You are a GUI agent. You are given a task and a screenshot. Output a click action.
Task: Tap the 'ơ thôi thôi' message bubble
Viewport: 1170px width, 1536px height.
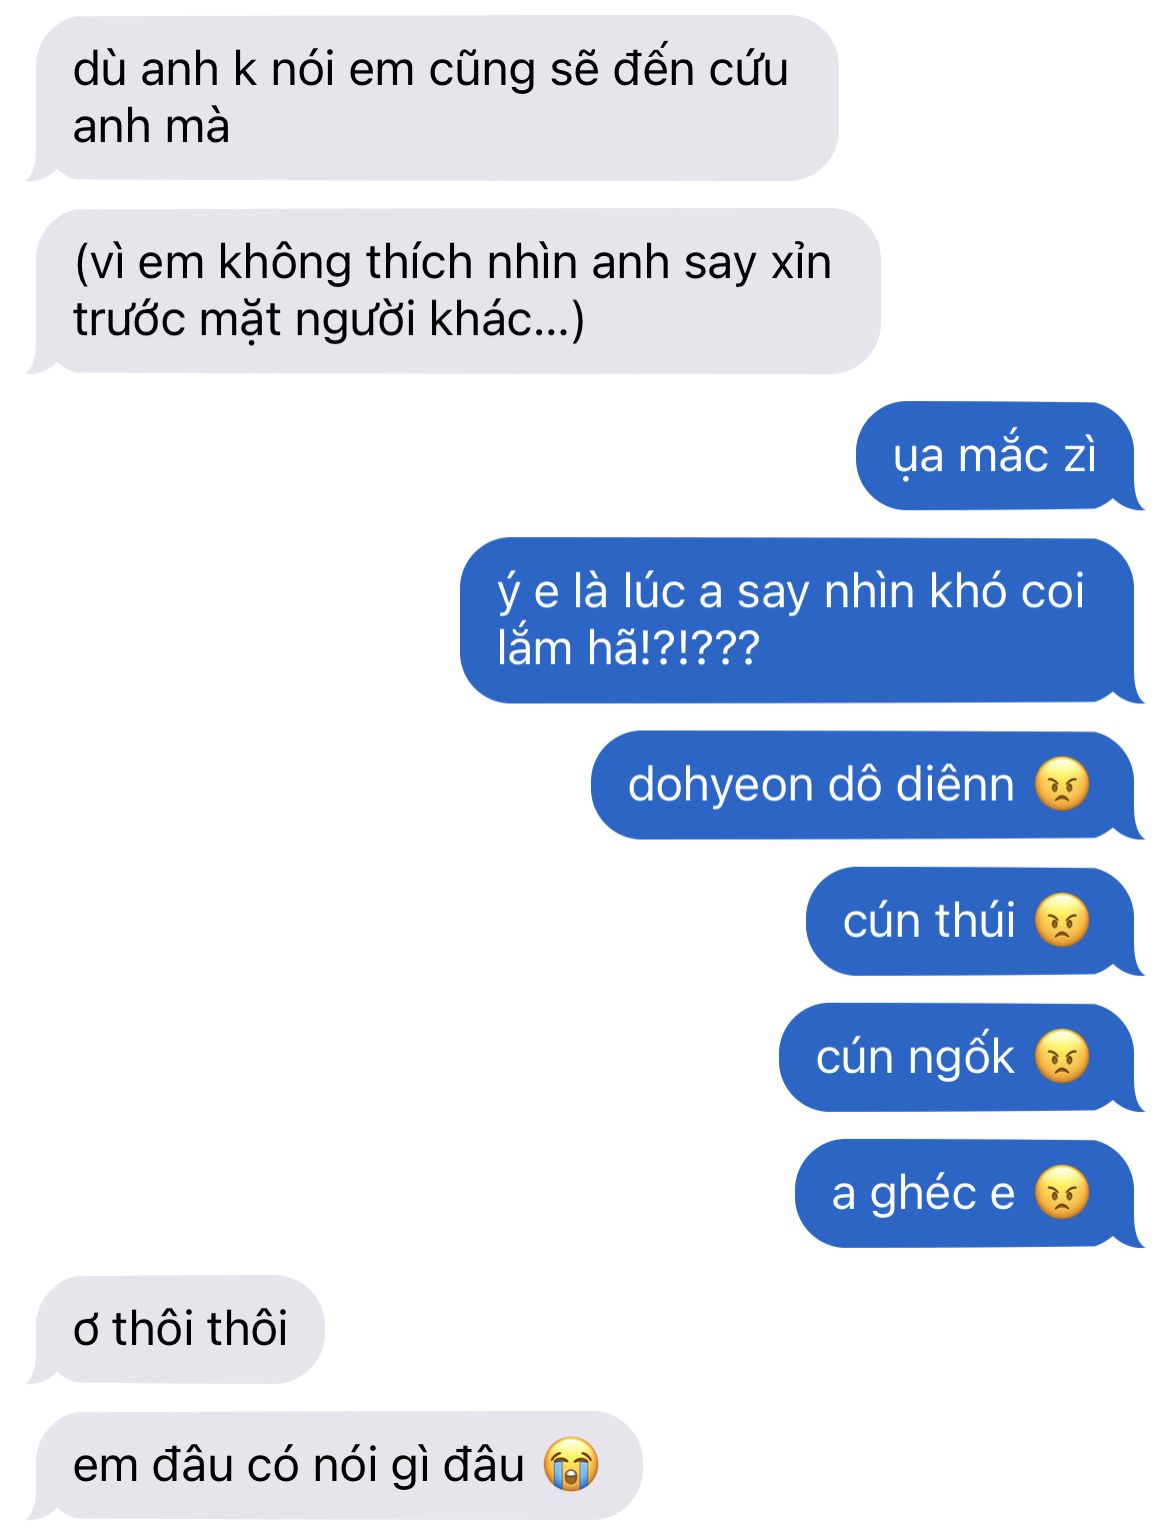coord(176,1329)
